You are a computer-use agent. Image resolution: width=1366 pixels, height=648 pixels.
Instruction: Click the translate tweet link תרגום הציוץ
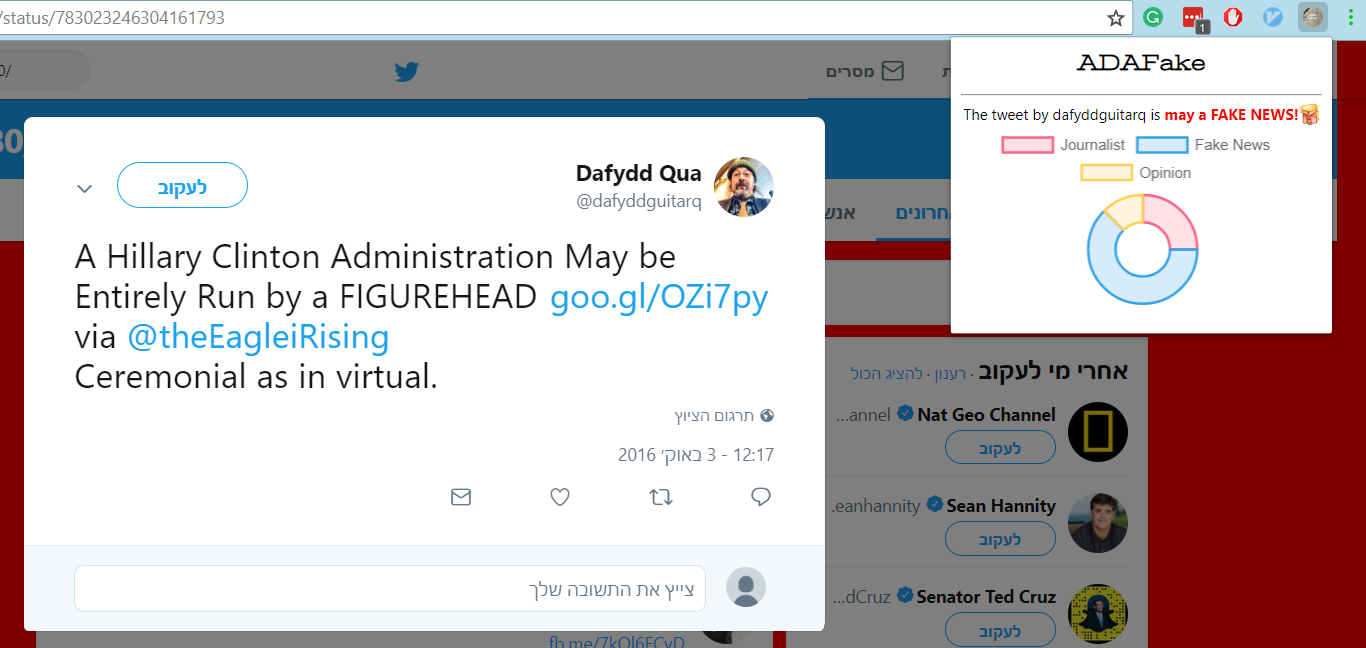pos(714,415)
